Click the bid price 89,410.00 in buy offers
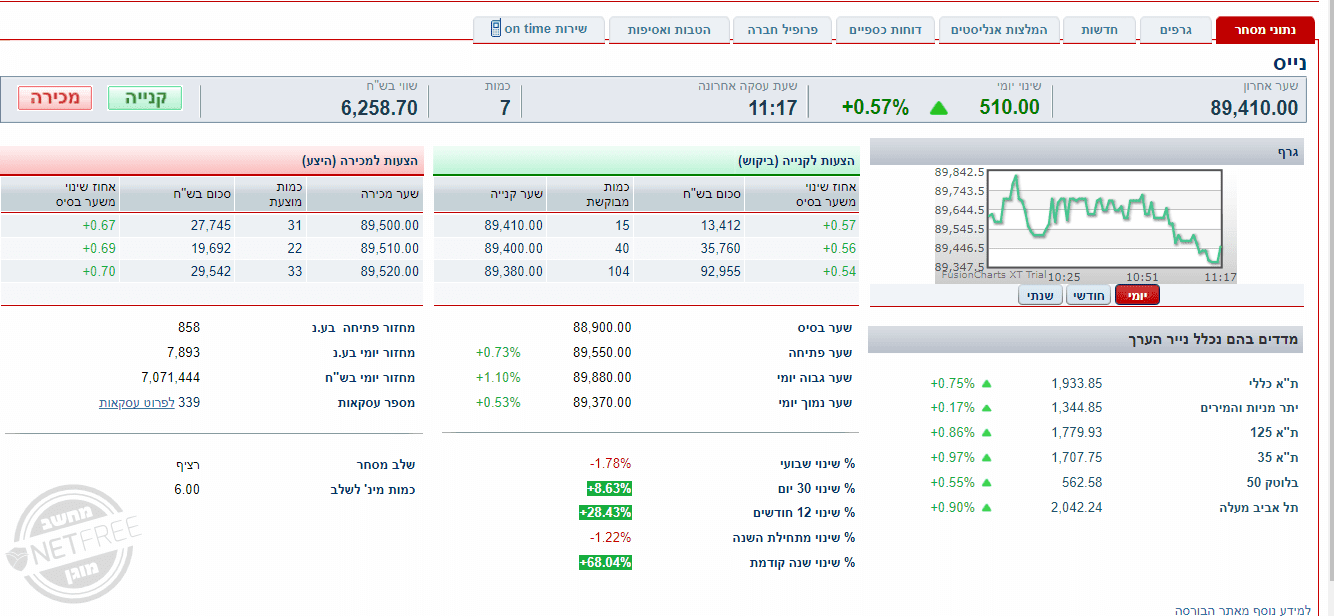The image size is (1334, 616). 514,226
